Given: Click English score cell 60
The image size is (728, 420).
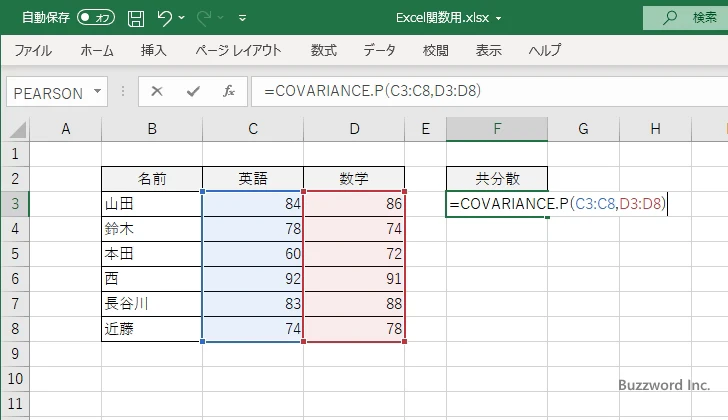Looking at the screenshot, I should tap(253, 254).
